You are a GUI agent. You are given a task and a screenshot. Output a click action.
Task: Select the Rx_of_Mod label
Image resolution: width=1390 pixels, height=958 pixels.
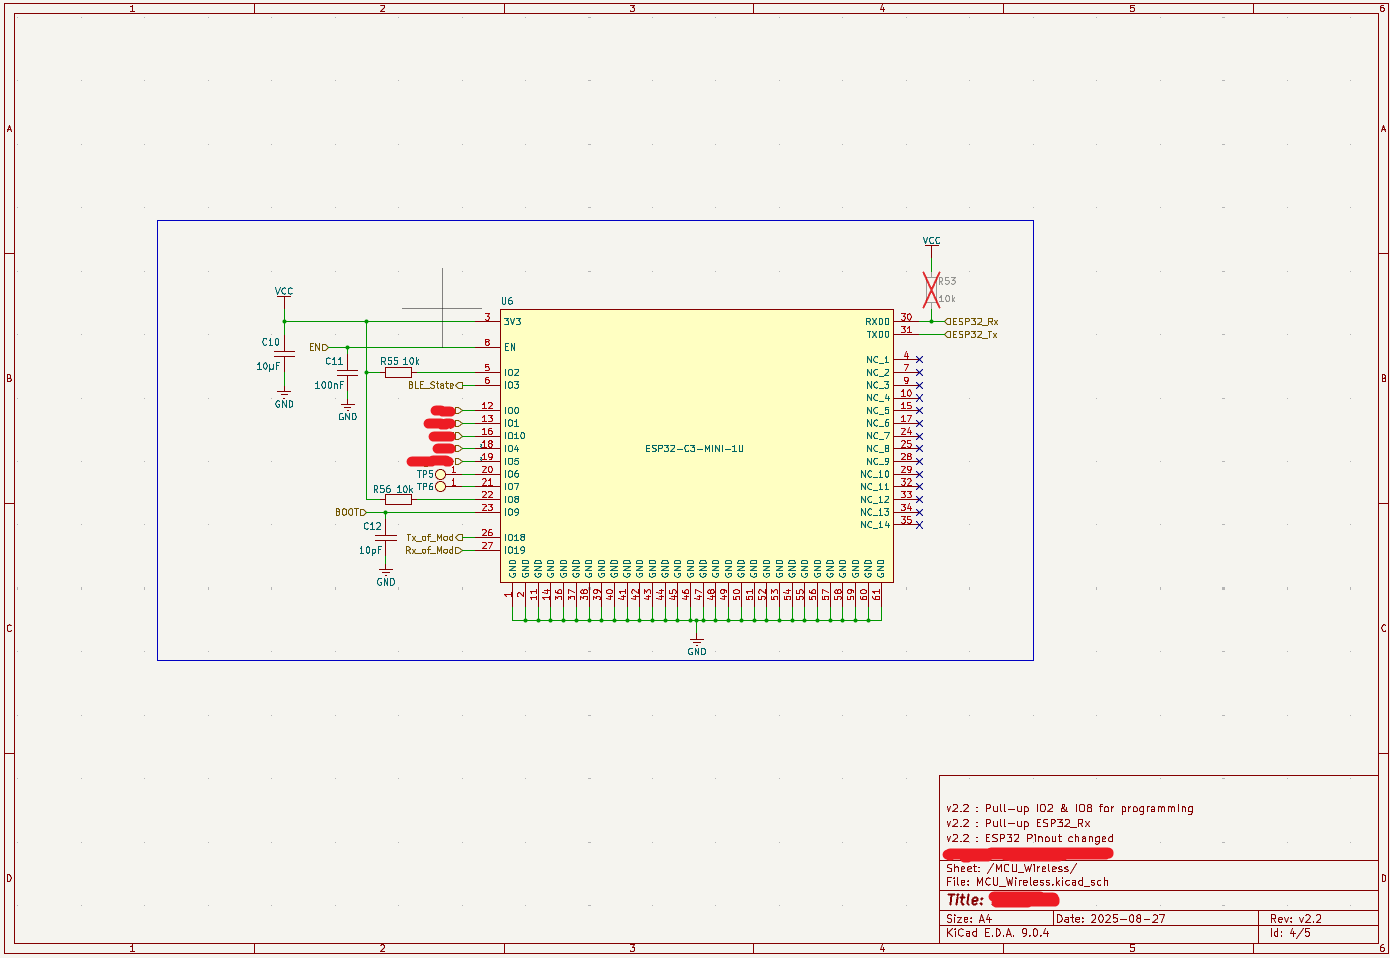pos(433,550)
